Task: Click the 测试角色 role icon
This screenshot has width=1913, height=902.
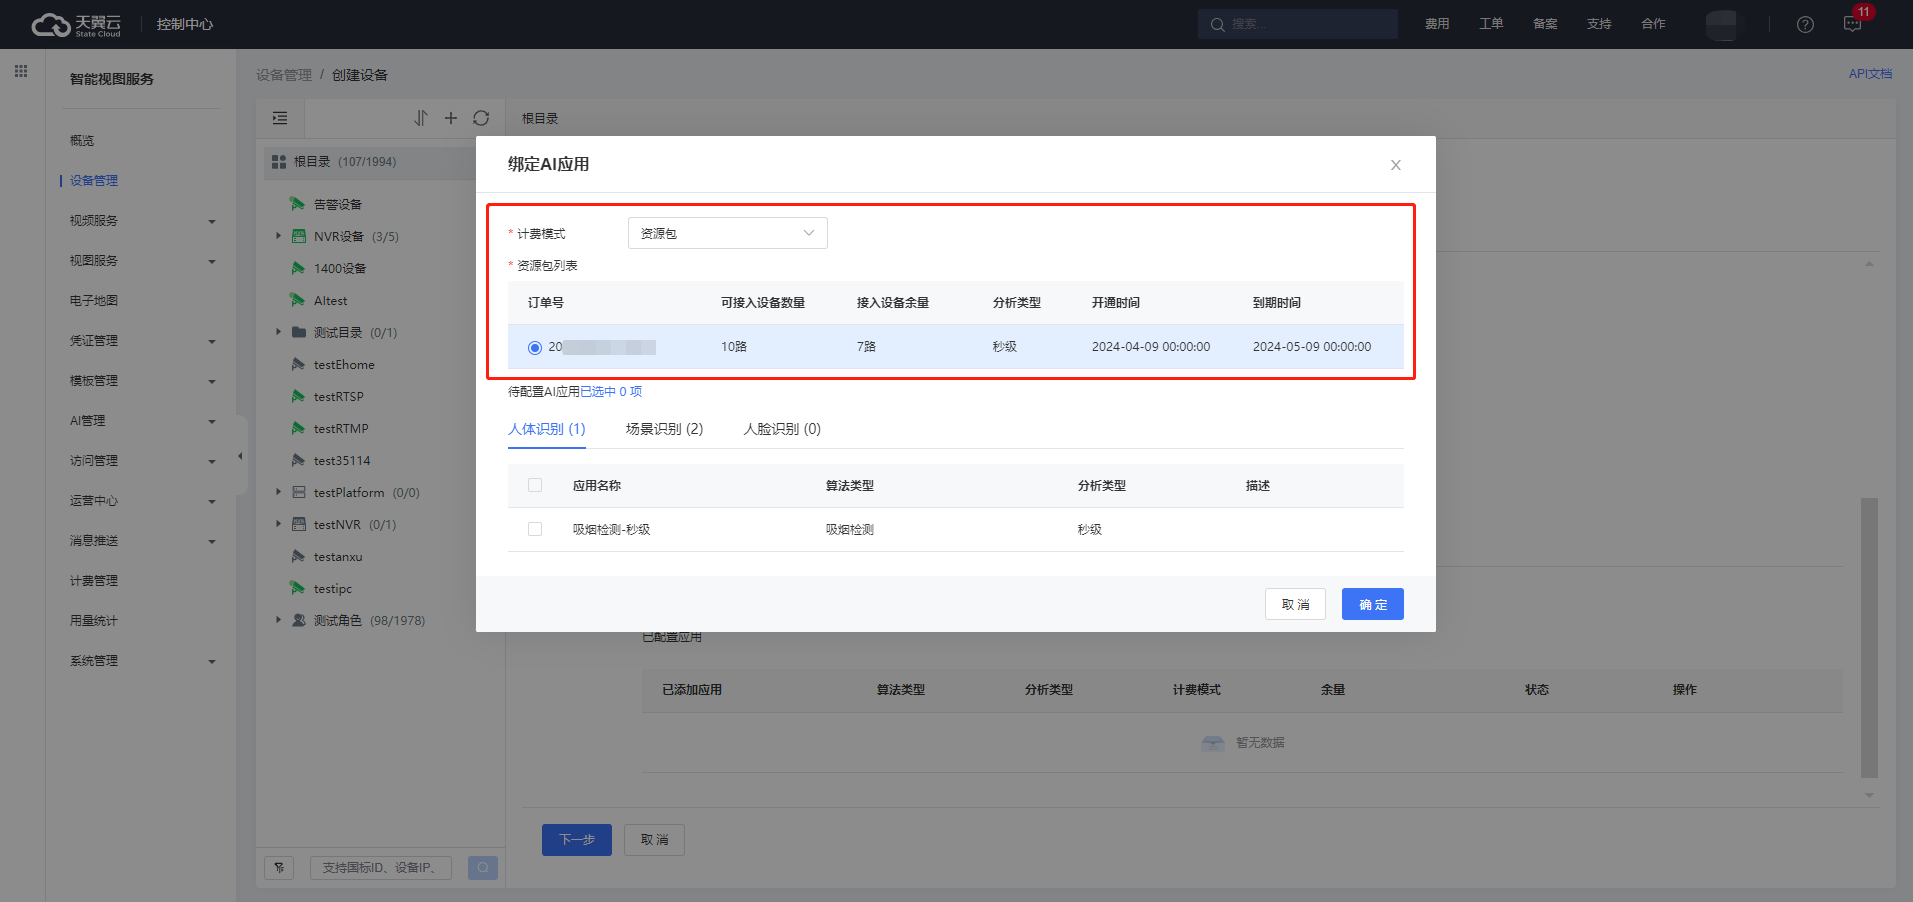Action: [298, 620]
